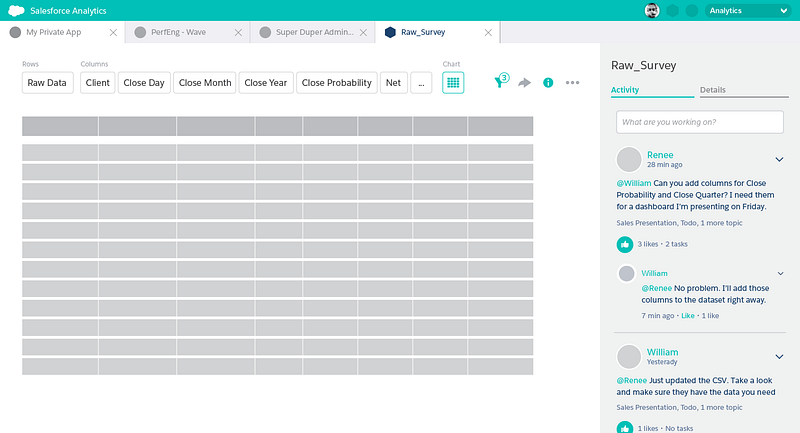
Task: Select the Close Probability column pill
Action: click(x=337, y=83)
